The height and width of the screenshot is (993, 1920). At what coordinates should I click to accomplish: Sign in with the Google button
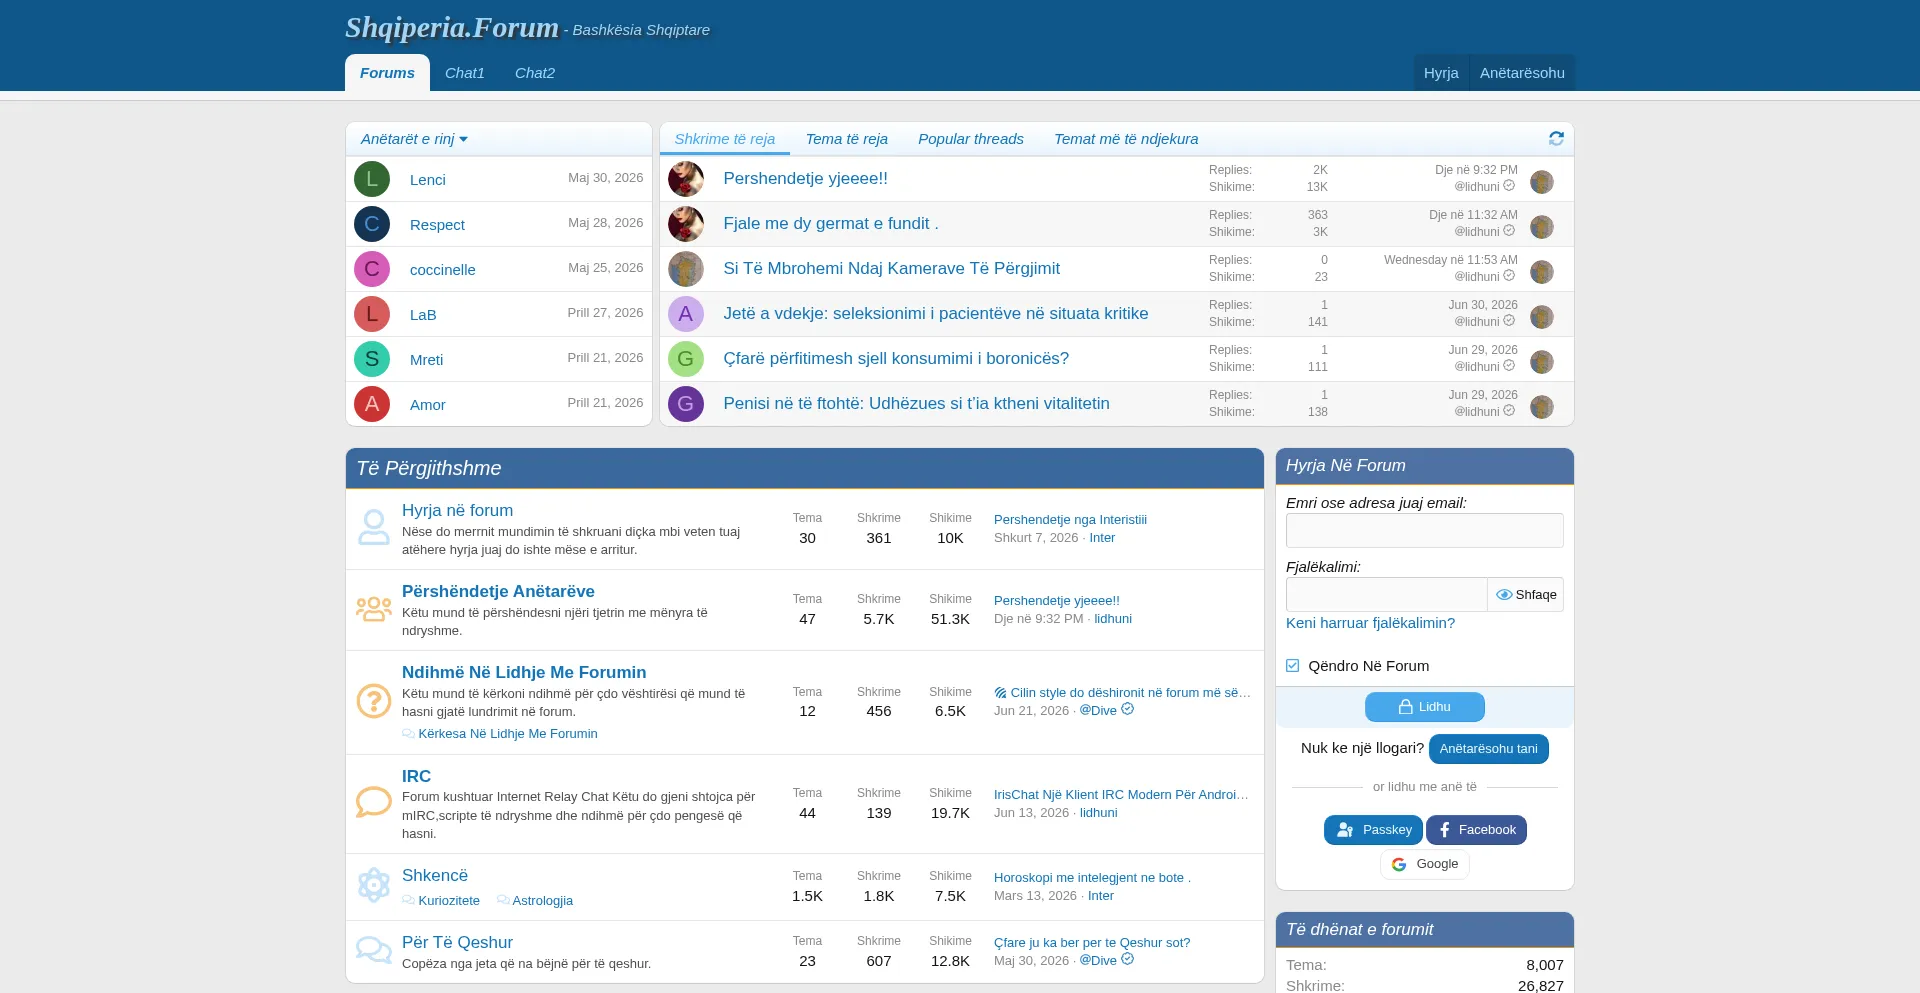1425,864
